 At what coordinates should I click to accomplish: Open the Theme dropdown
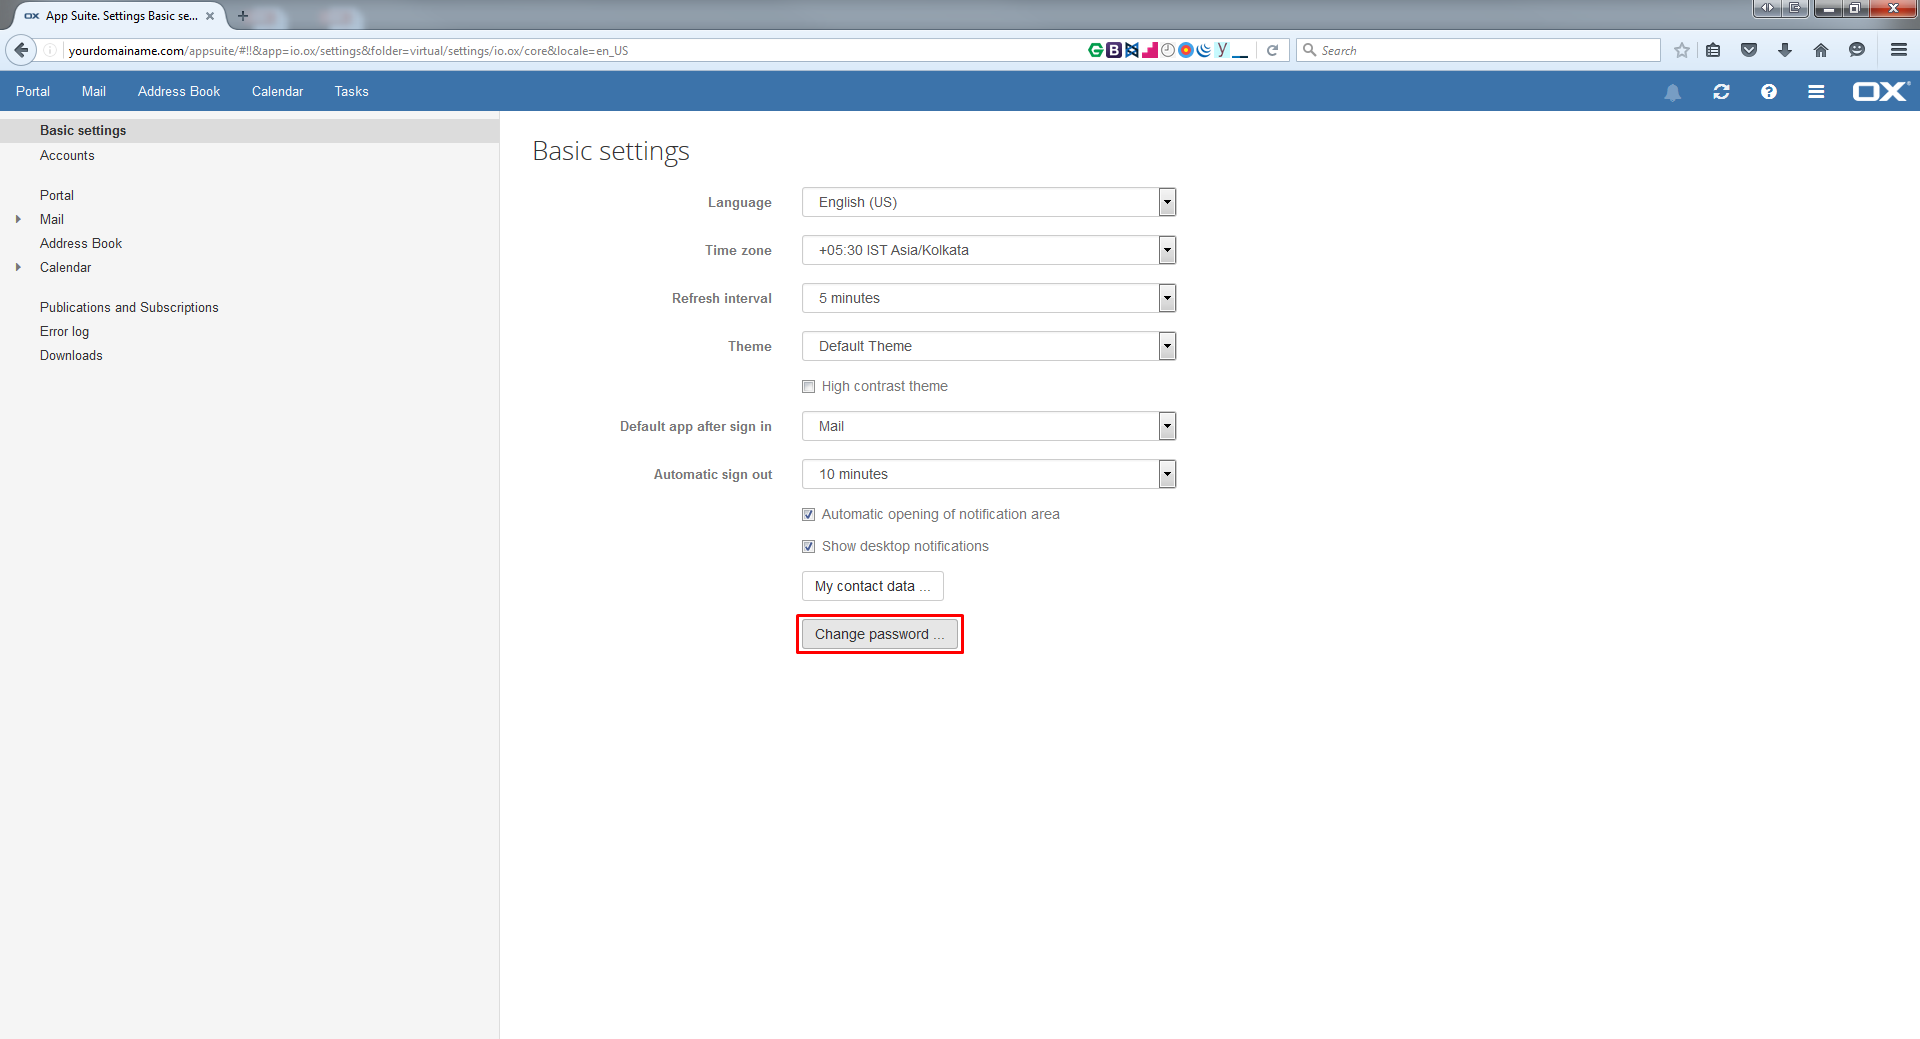(x=989, y=346)
